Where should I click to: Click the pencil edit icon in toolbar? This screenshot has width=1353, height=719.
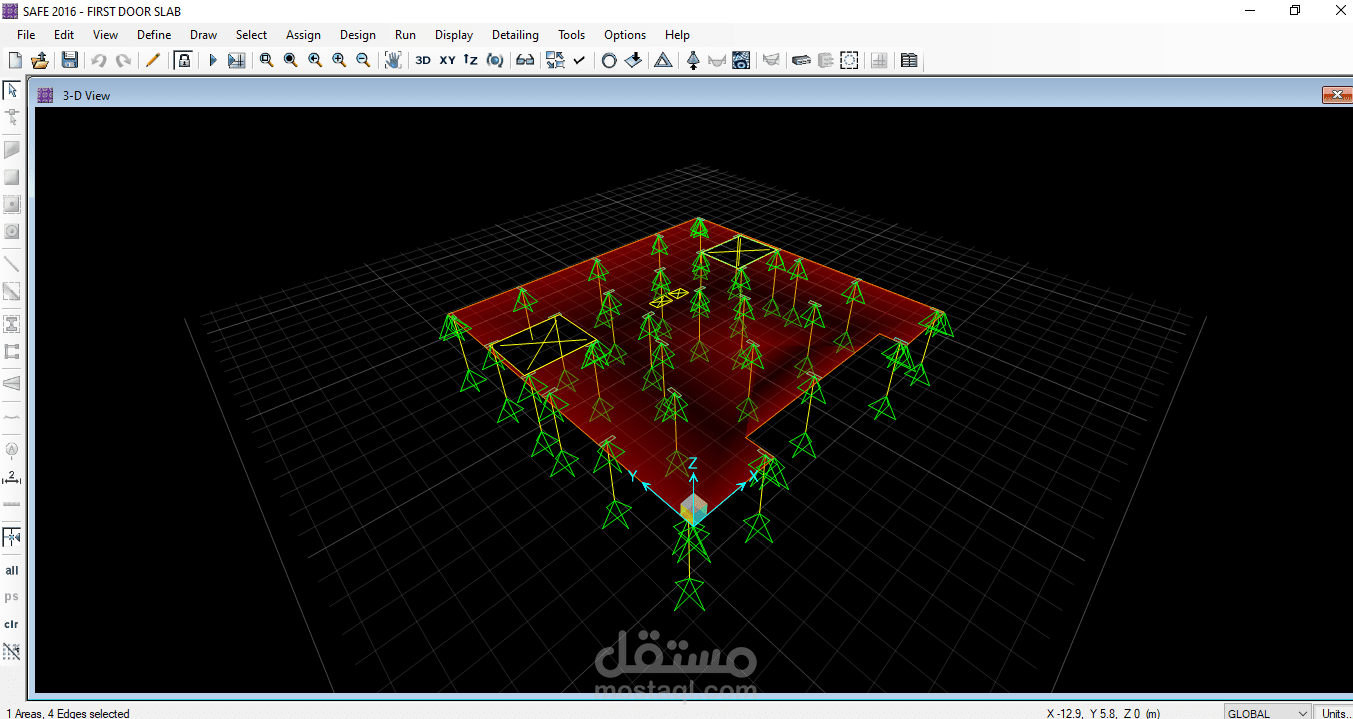tap(152, 60)
